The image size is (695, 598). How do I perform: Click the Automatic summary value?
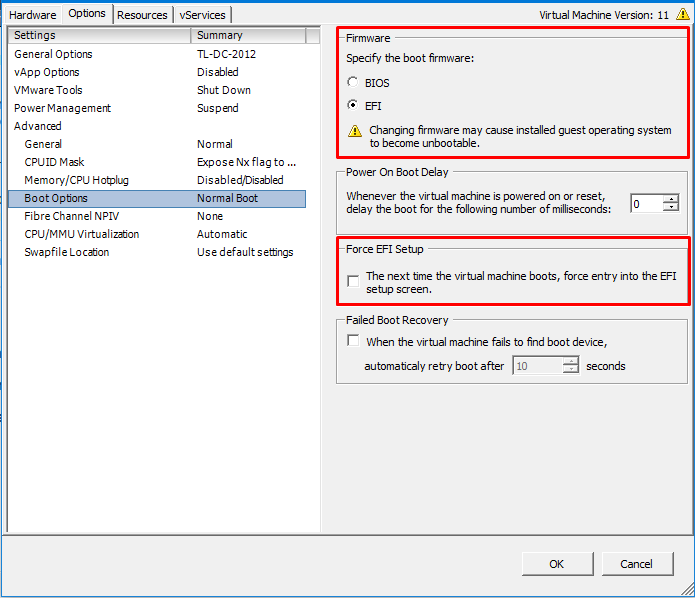[x=222, y=234]
